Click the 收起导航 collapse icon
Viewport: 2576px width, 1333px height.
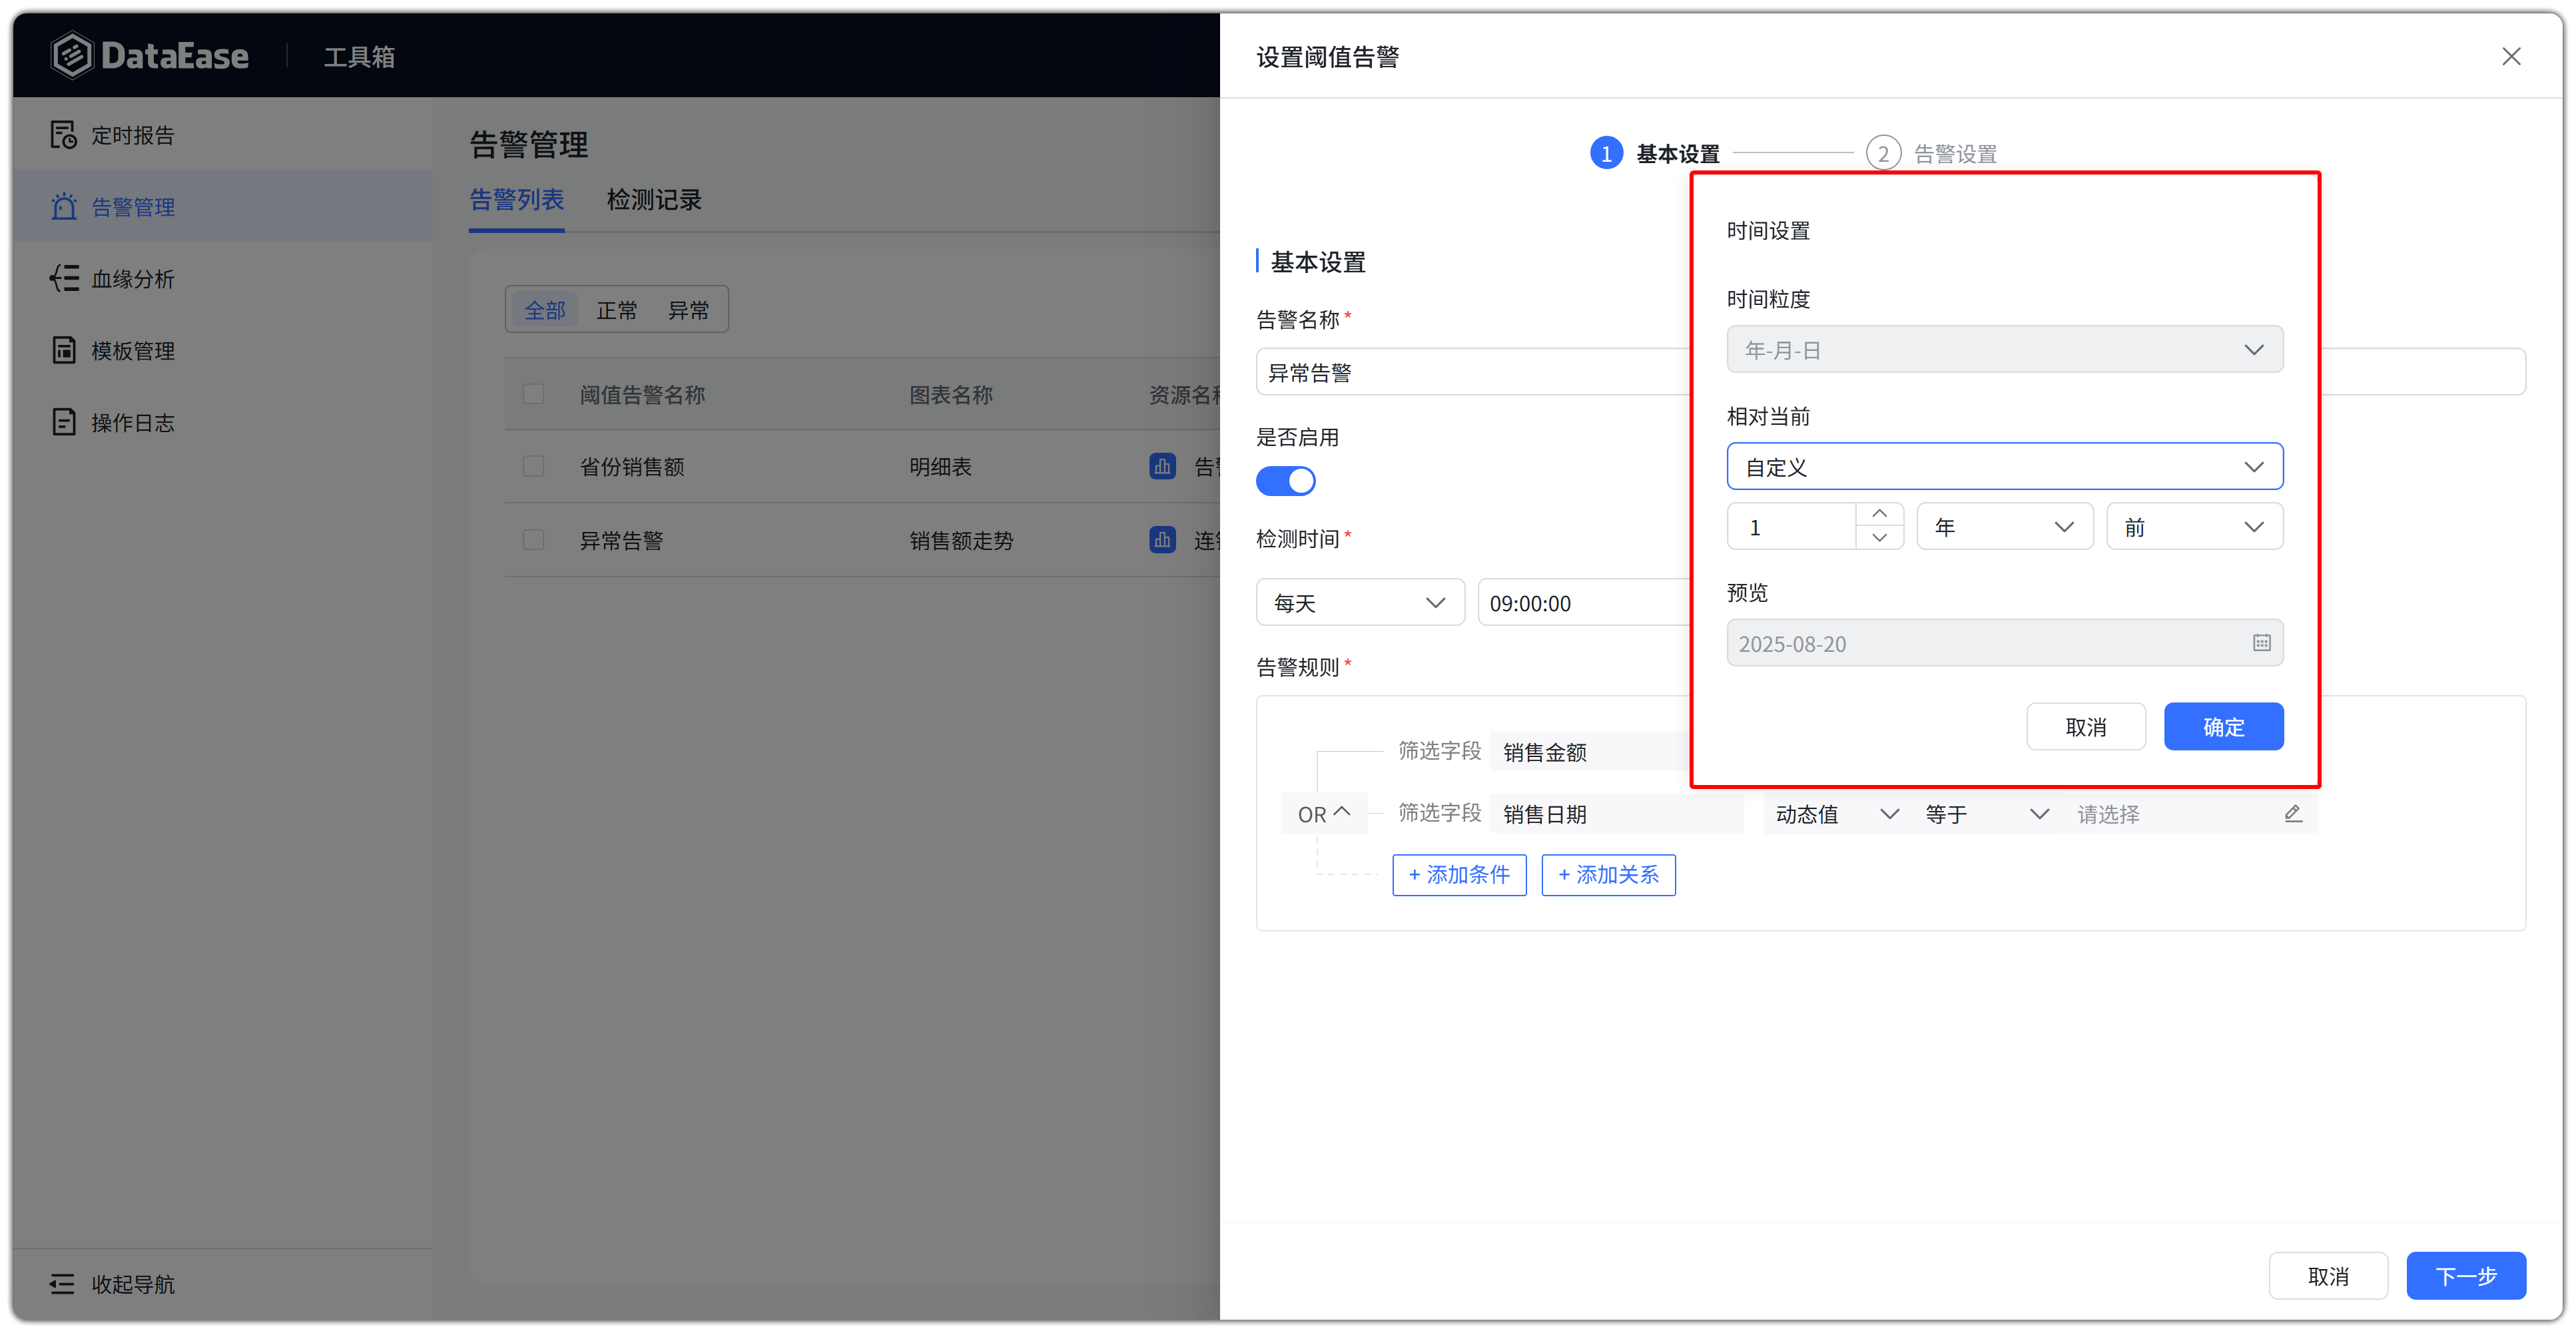[62, 1283]
